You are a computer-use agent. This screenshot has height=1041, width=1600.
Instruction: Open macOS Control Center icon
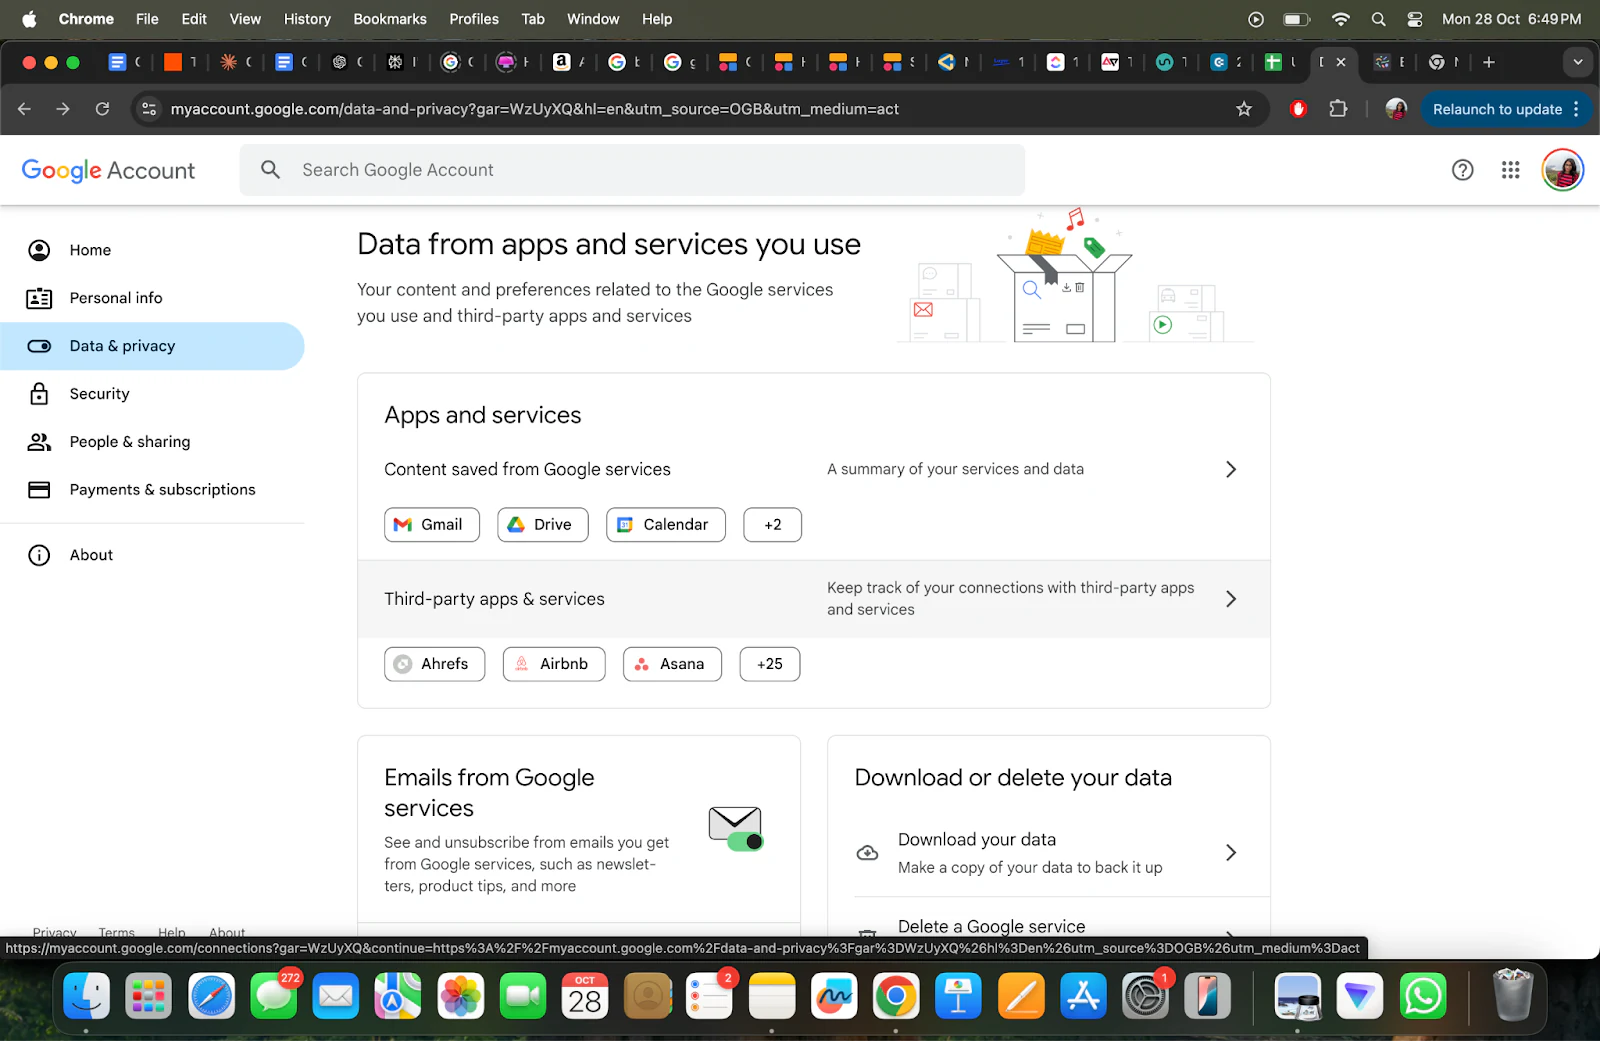click(1414, 19)
